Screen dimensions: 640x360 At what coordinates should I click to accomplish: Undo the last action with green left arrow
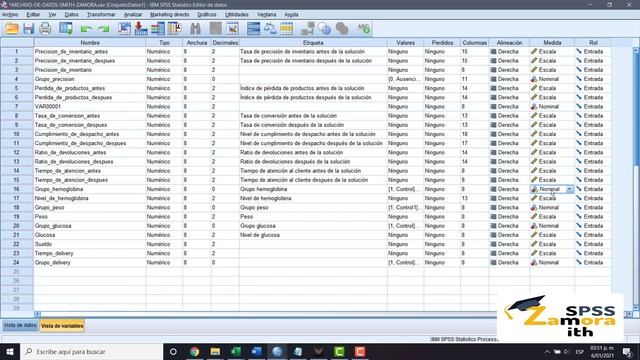(86, 29)
